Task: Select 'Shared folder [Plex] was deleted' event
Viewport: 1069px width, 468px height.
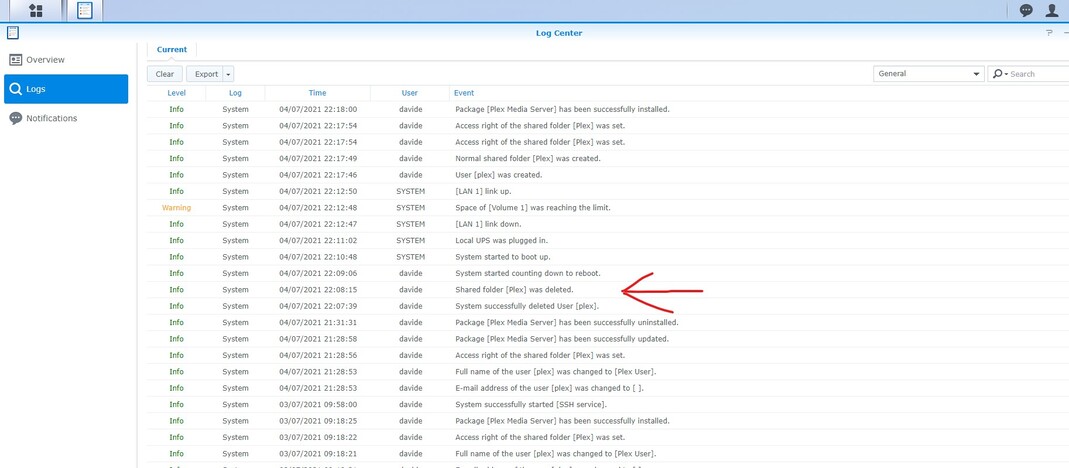Action: coord(514,289)
